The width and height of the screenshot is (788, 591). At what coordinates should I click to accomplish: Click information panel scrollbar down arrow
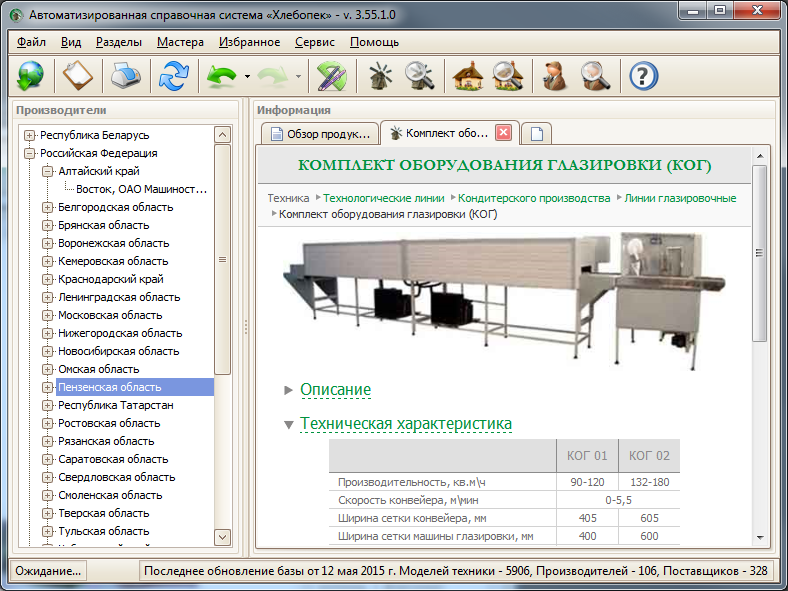pos(760,538)
